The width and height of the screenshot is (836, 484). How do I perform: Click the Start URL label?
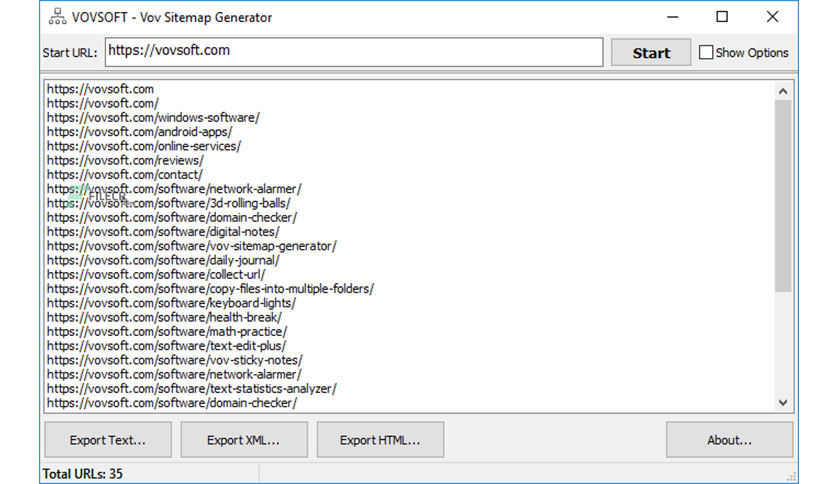point(70,53)
